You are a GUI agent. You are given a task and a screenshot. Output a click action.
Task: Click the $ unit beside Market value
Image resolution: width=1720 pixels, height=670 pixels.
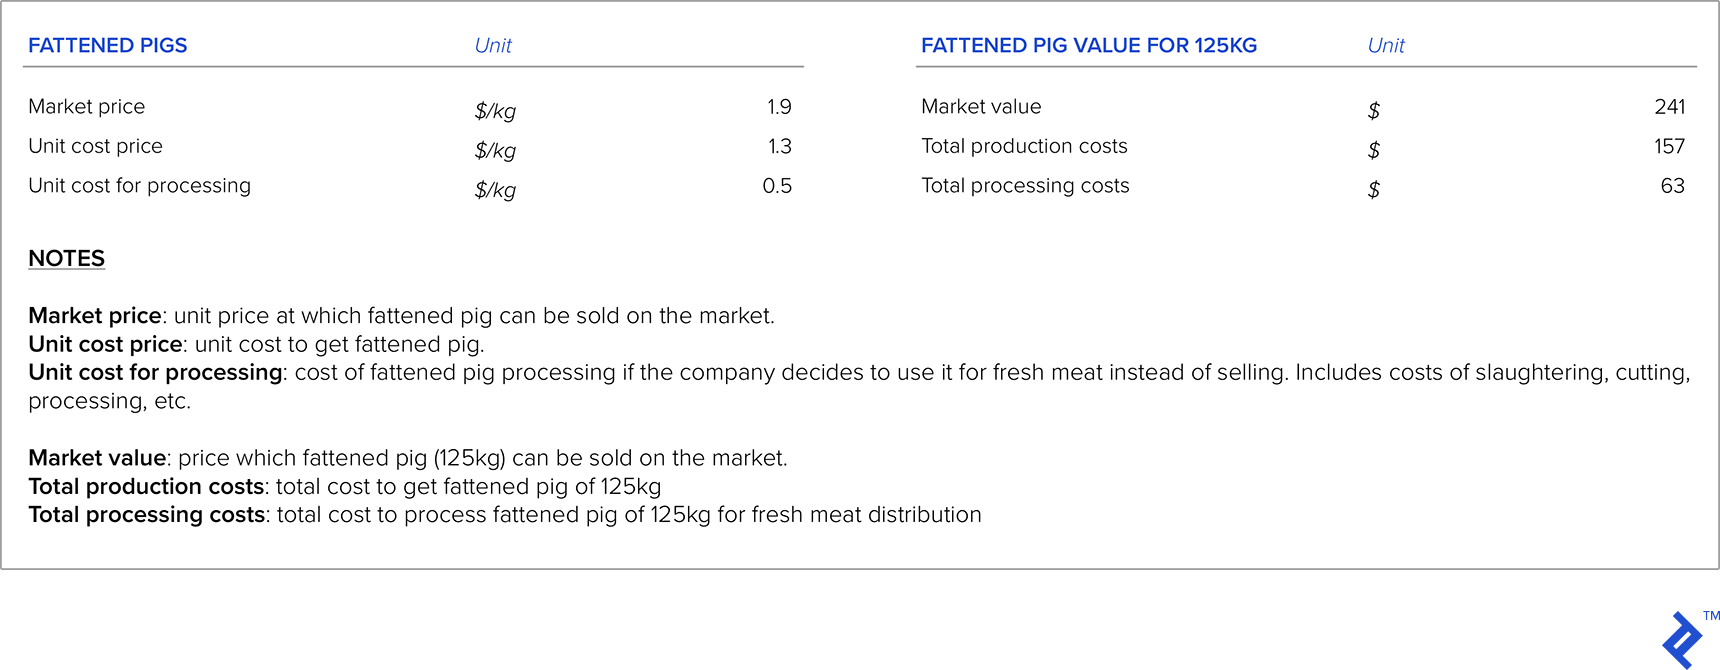click(x=1374, y=111)
